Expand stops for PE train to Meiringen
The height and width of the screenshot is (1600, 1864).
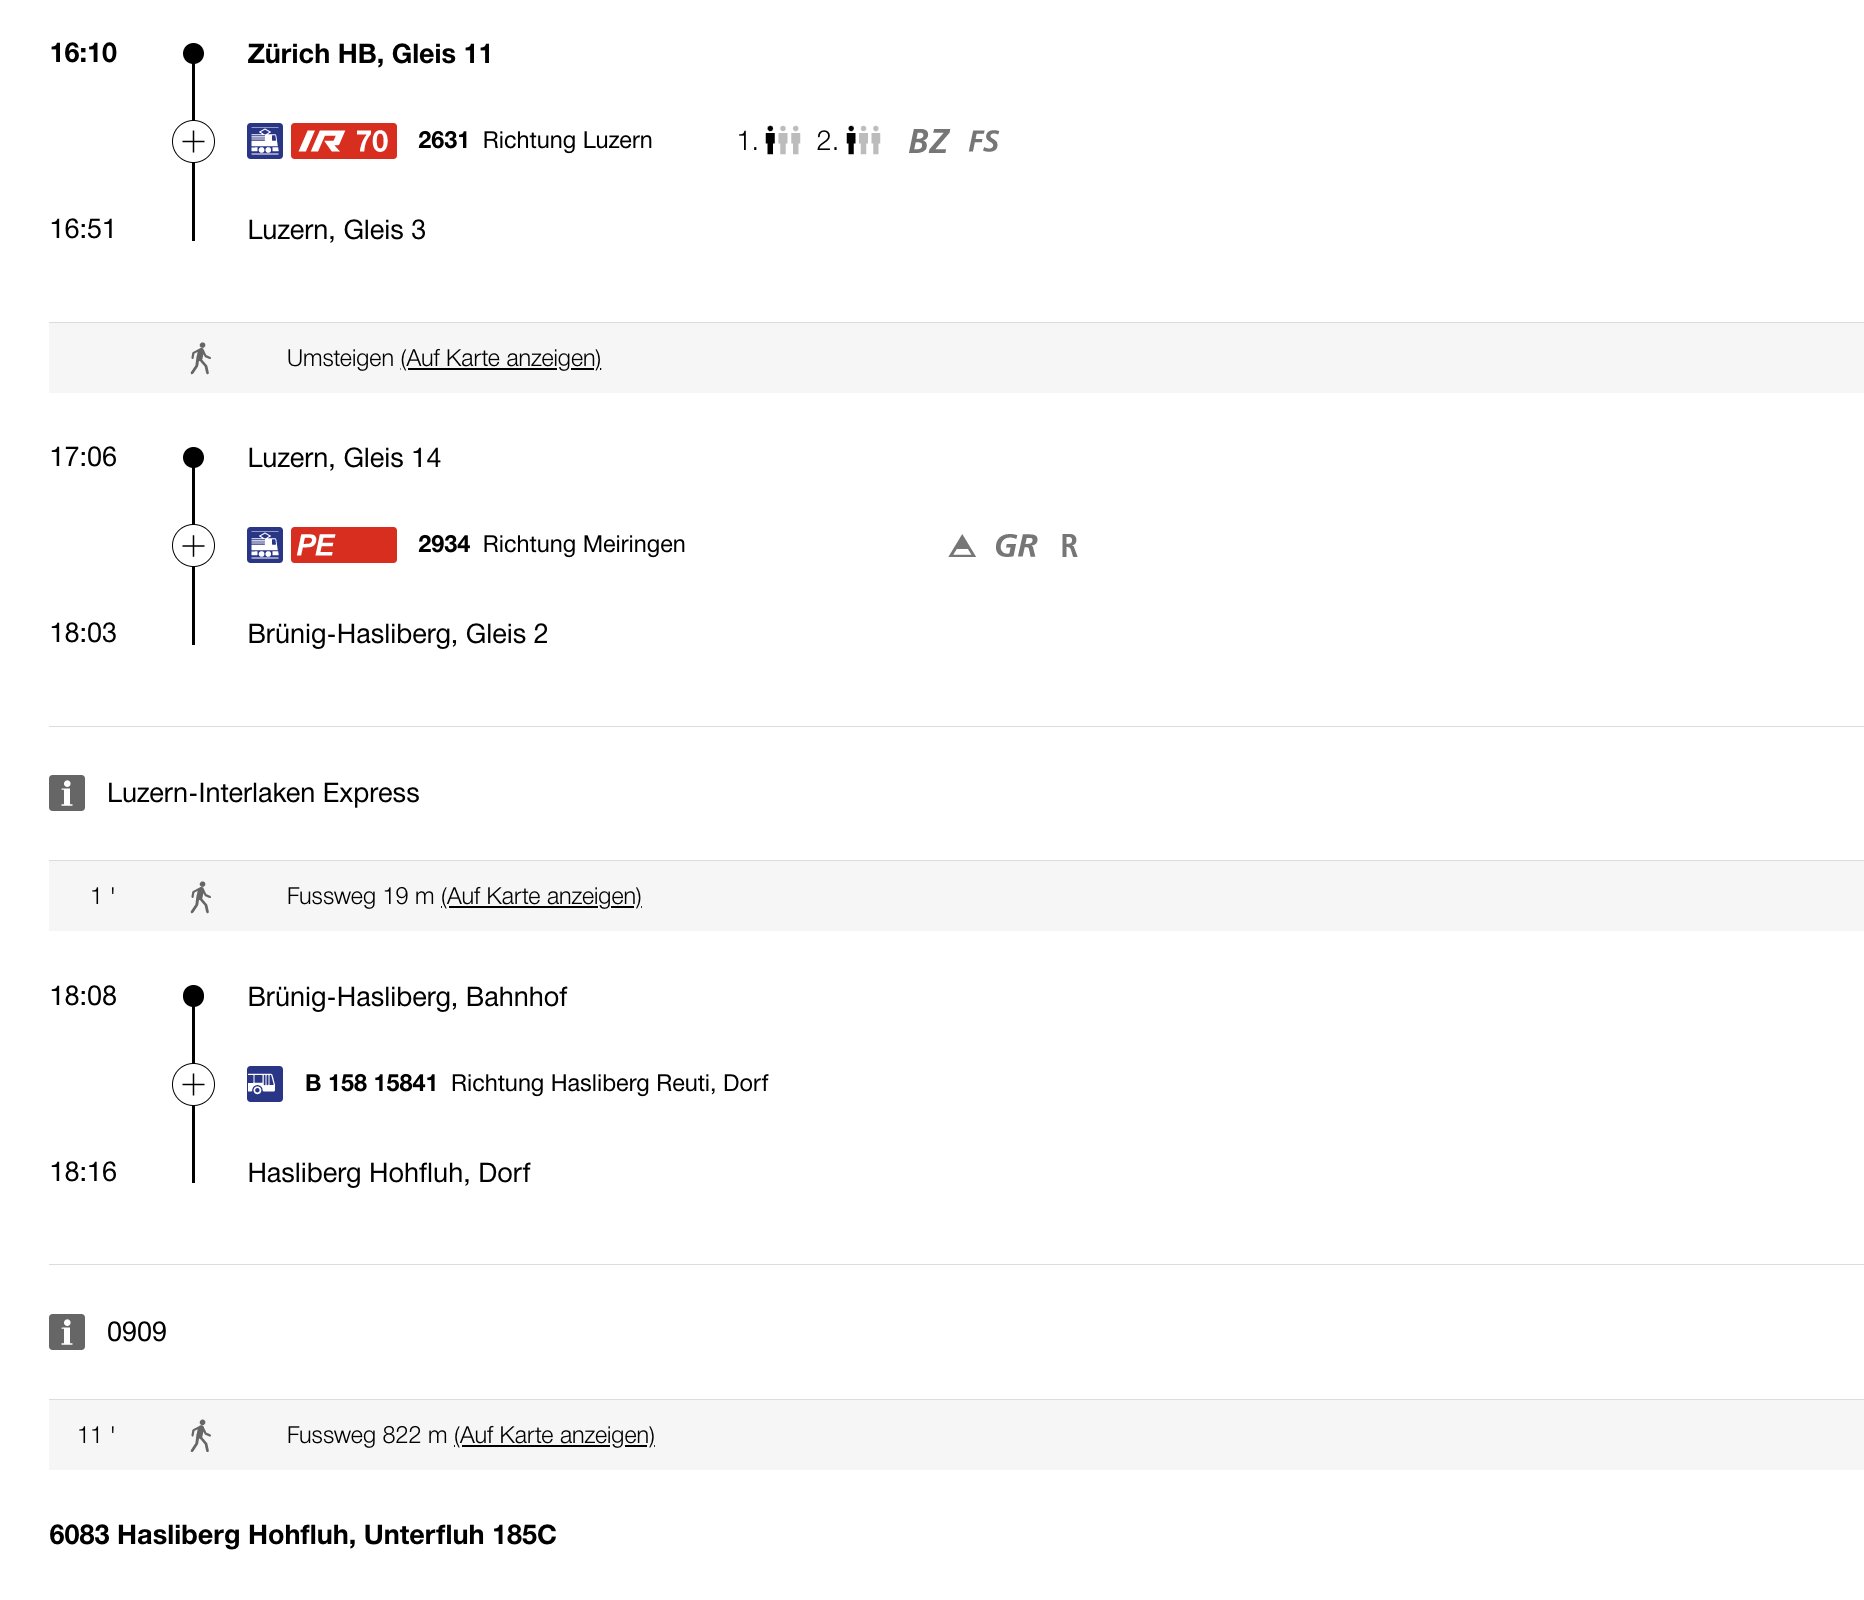[x=193, y=545]
